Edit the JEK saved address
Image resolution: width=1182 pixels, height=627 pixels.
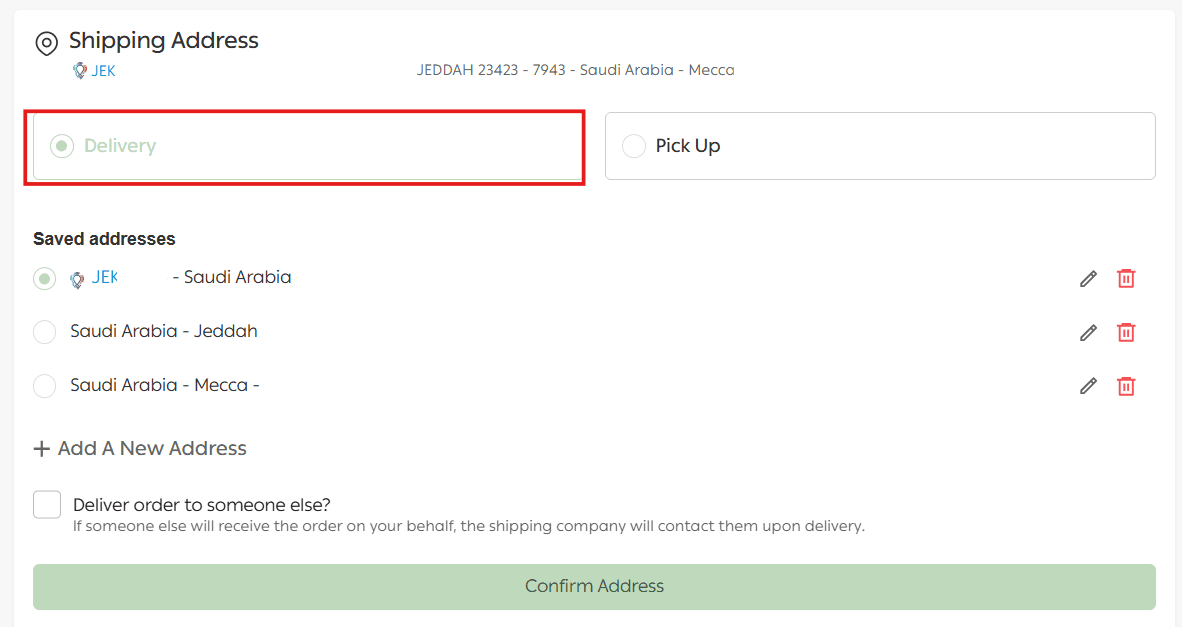(1088, 279)
